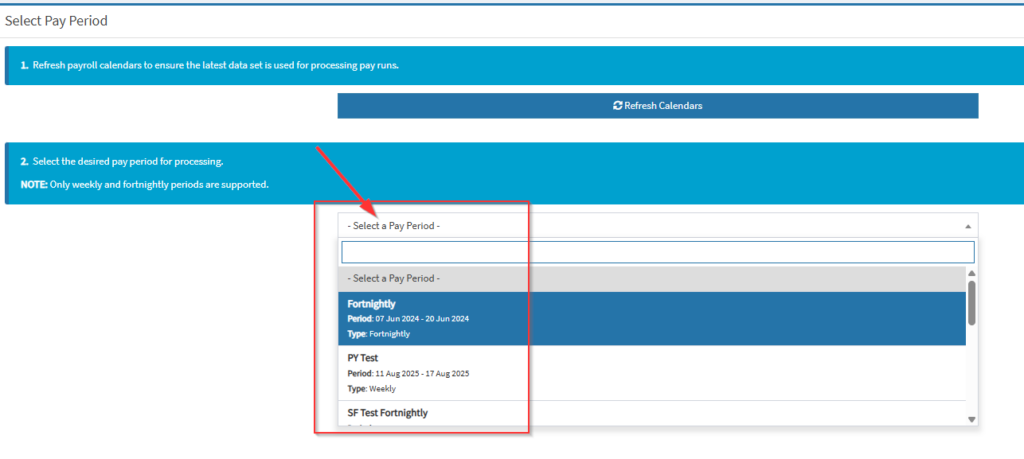Click the NOTE about weekly and fortnightly periods

click(145, 184)
